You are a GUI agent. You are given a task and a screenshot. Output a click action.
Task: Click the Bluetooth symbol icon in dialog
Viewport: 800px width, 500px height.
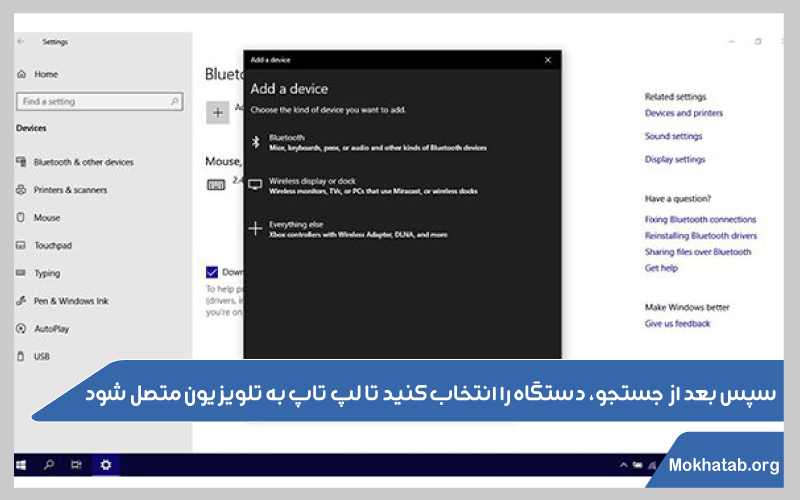coord(256,141)
